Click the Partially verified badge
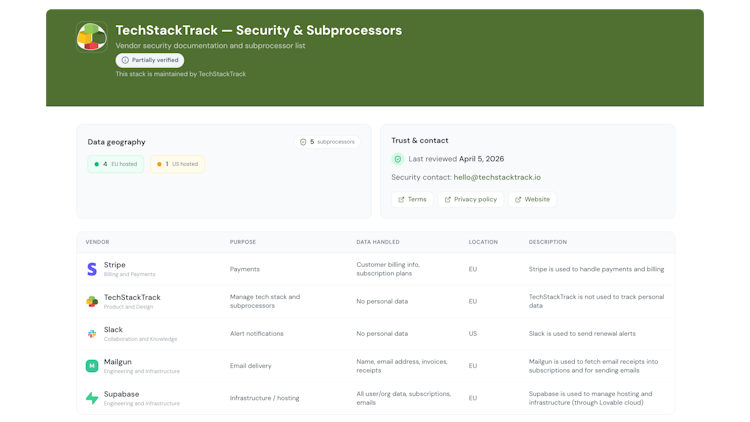Image resolution: width=750 pixels, height=422 pixels. tap(150, 60)
